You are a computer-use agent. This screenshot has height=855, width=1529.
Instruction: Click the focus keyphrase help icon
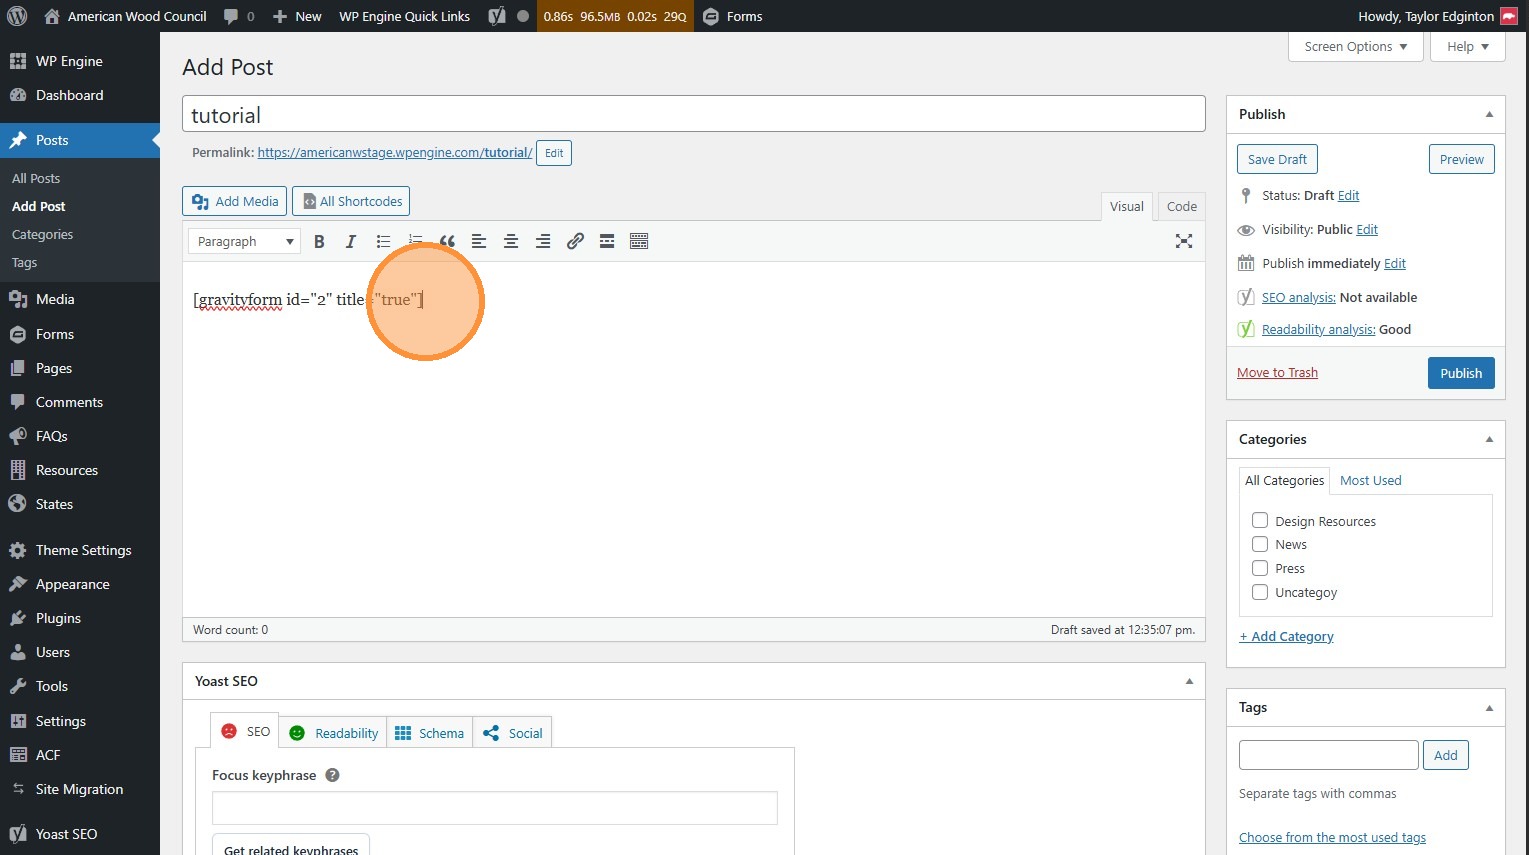pos(333,775)
